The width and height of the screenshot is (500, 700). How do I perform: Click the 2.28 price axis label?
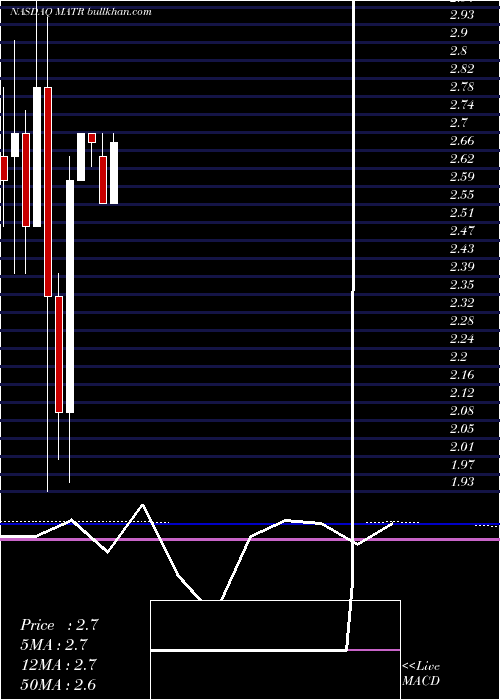click(462, 321)
